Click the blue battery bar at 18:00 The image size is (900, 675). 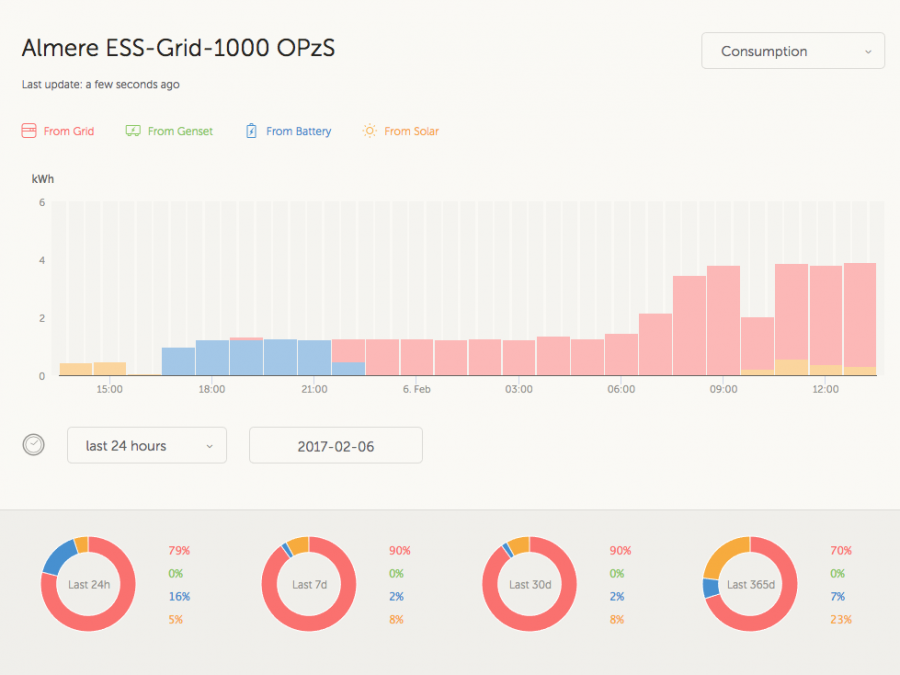coord(212,358)
